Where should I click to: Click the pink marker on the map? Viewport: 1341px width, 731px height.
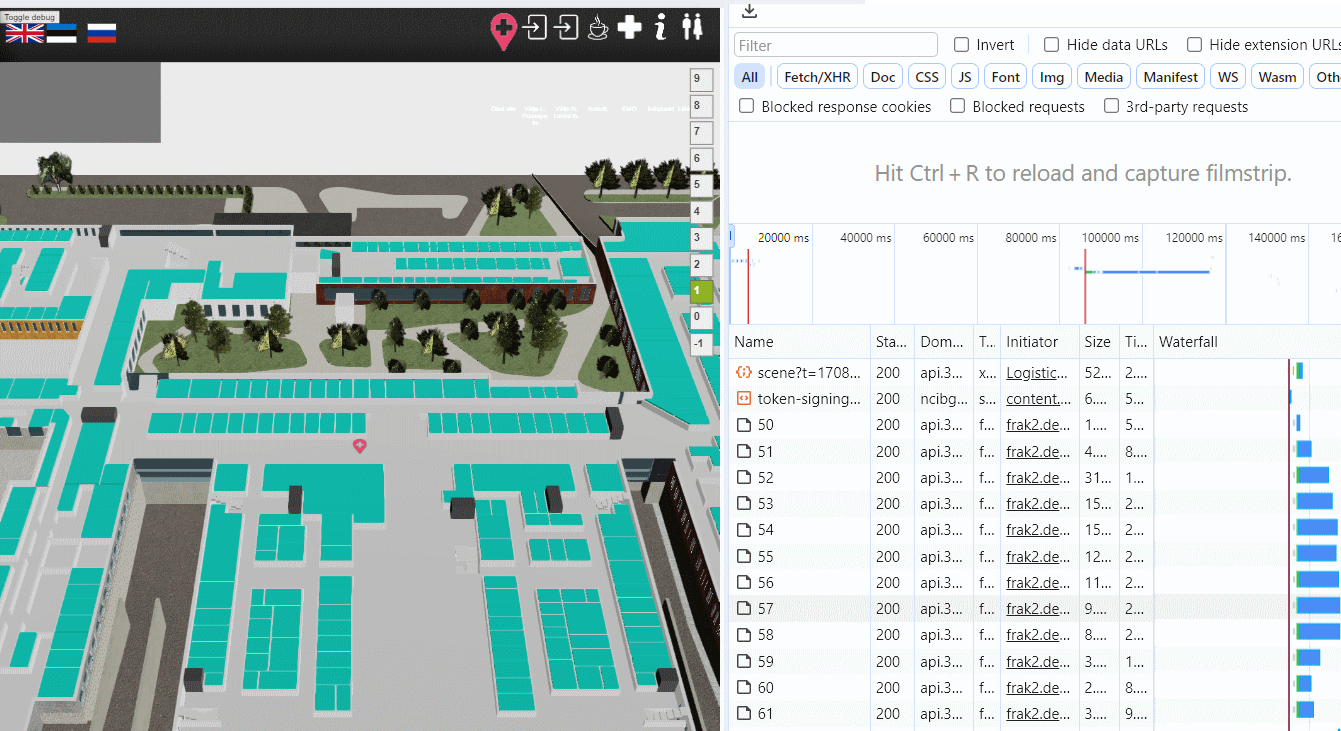click(360, 445)
